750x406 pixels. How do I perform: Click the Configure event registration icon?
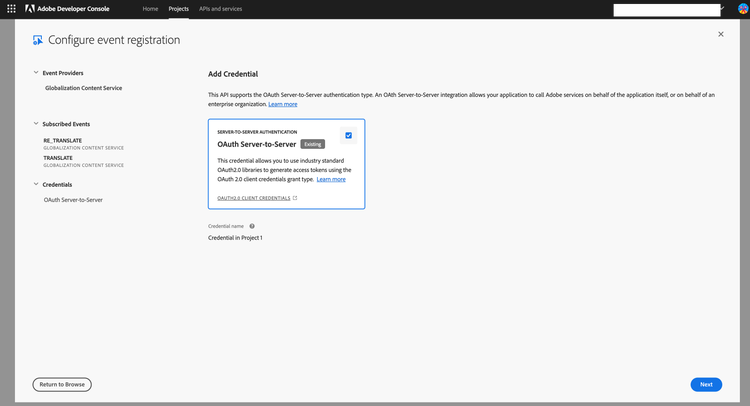[x=37, y=40]
